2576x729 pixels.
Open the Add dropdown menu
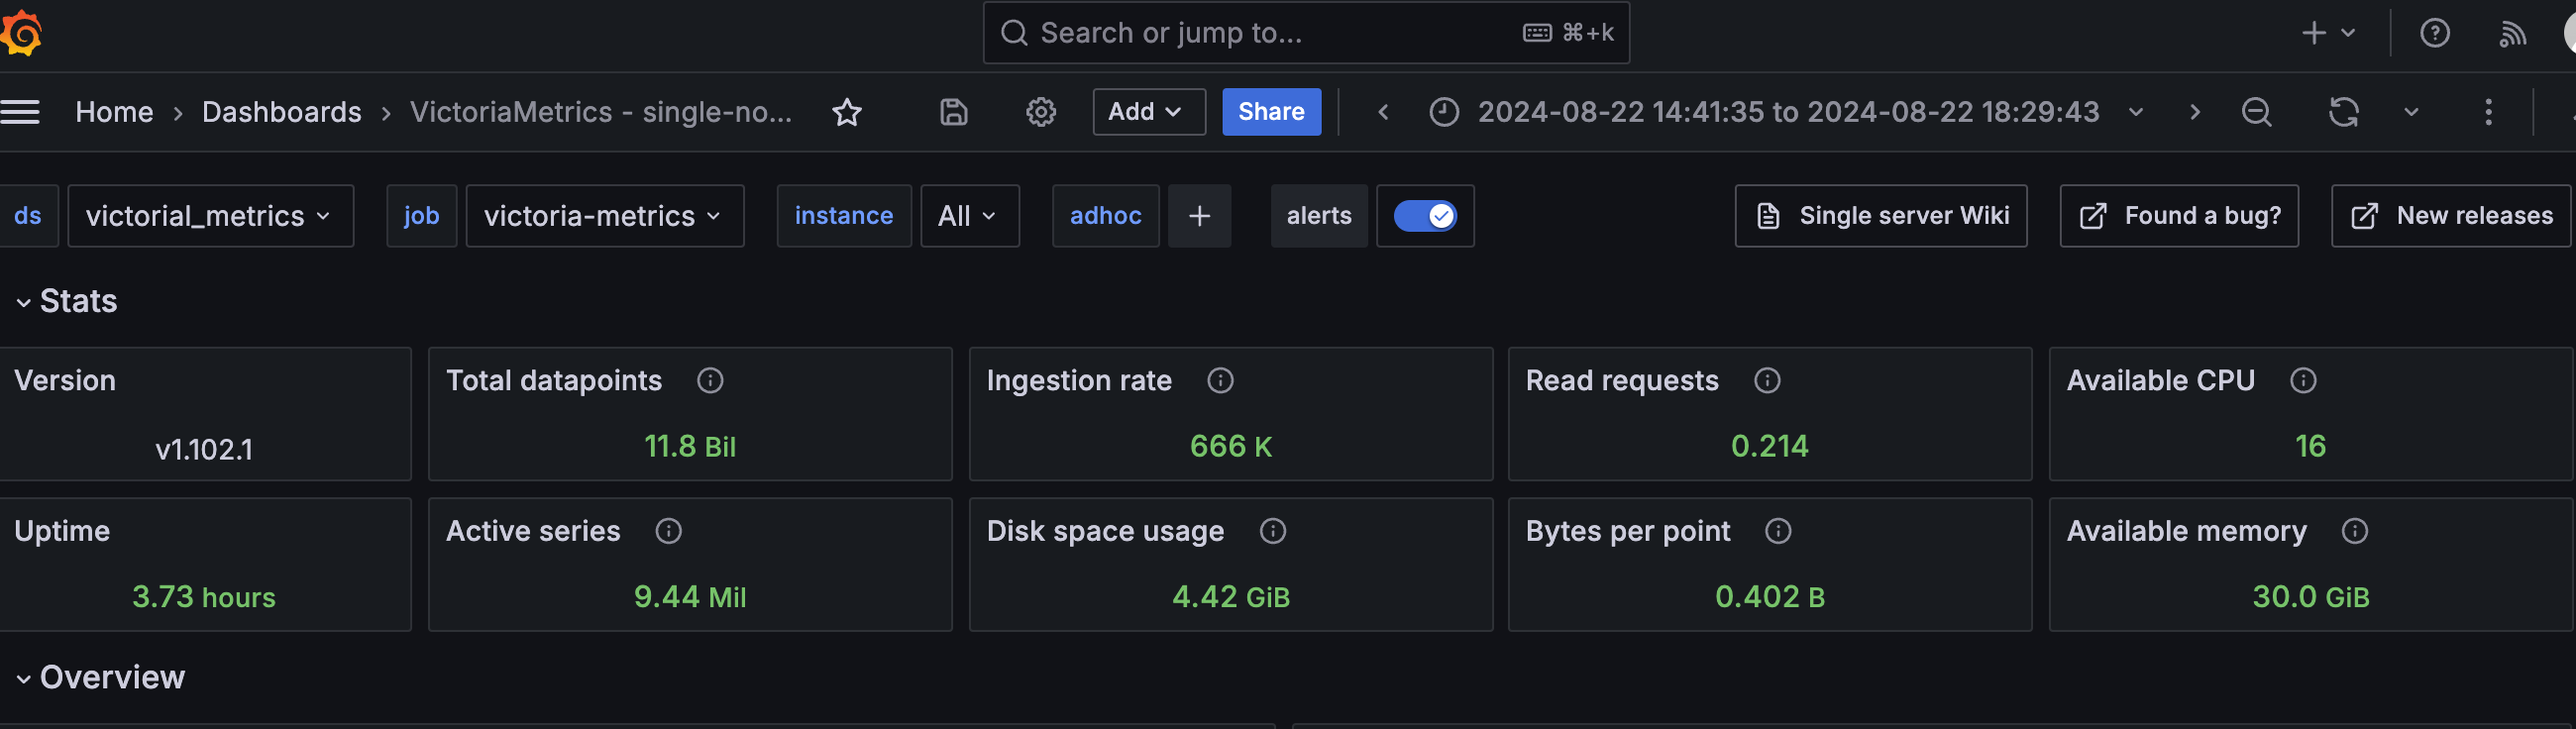coord(1148,112)
